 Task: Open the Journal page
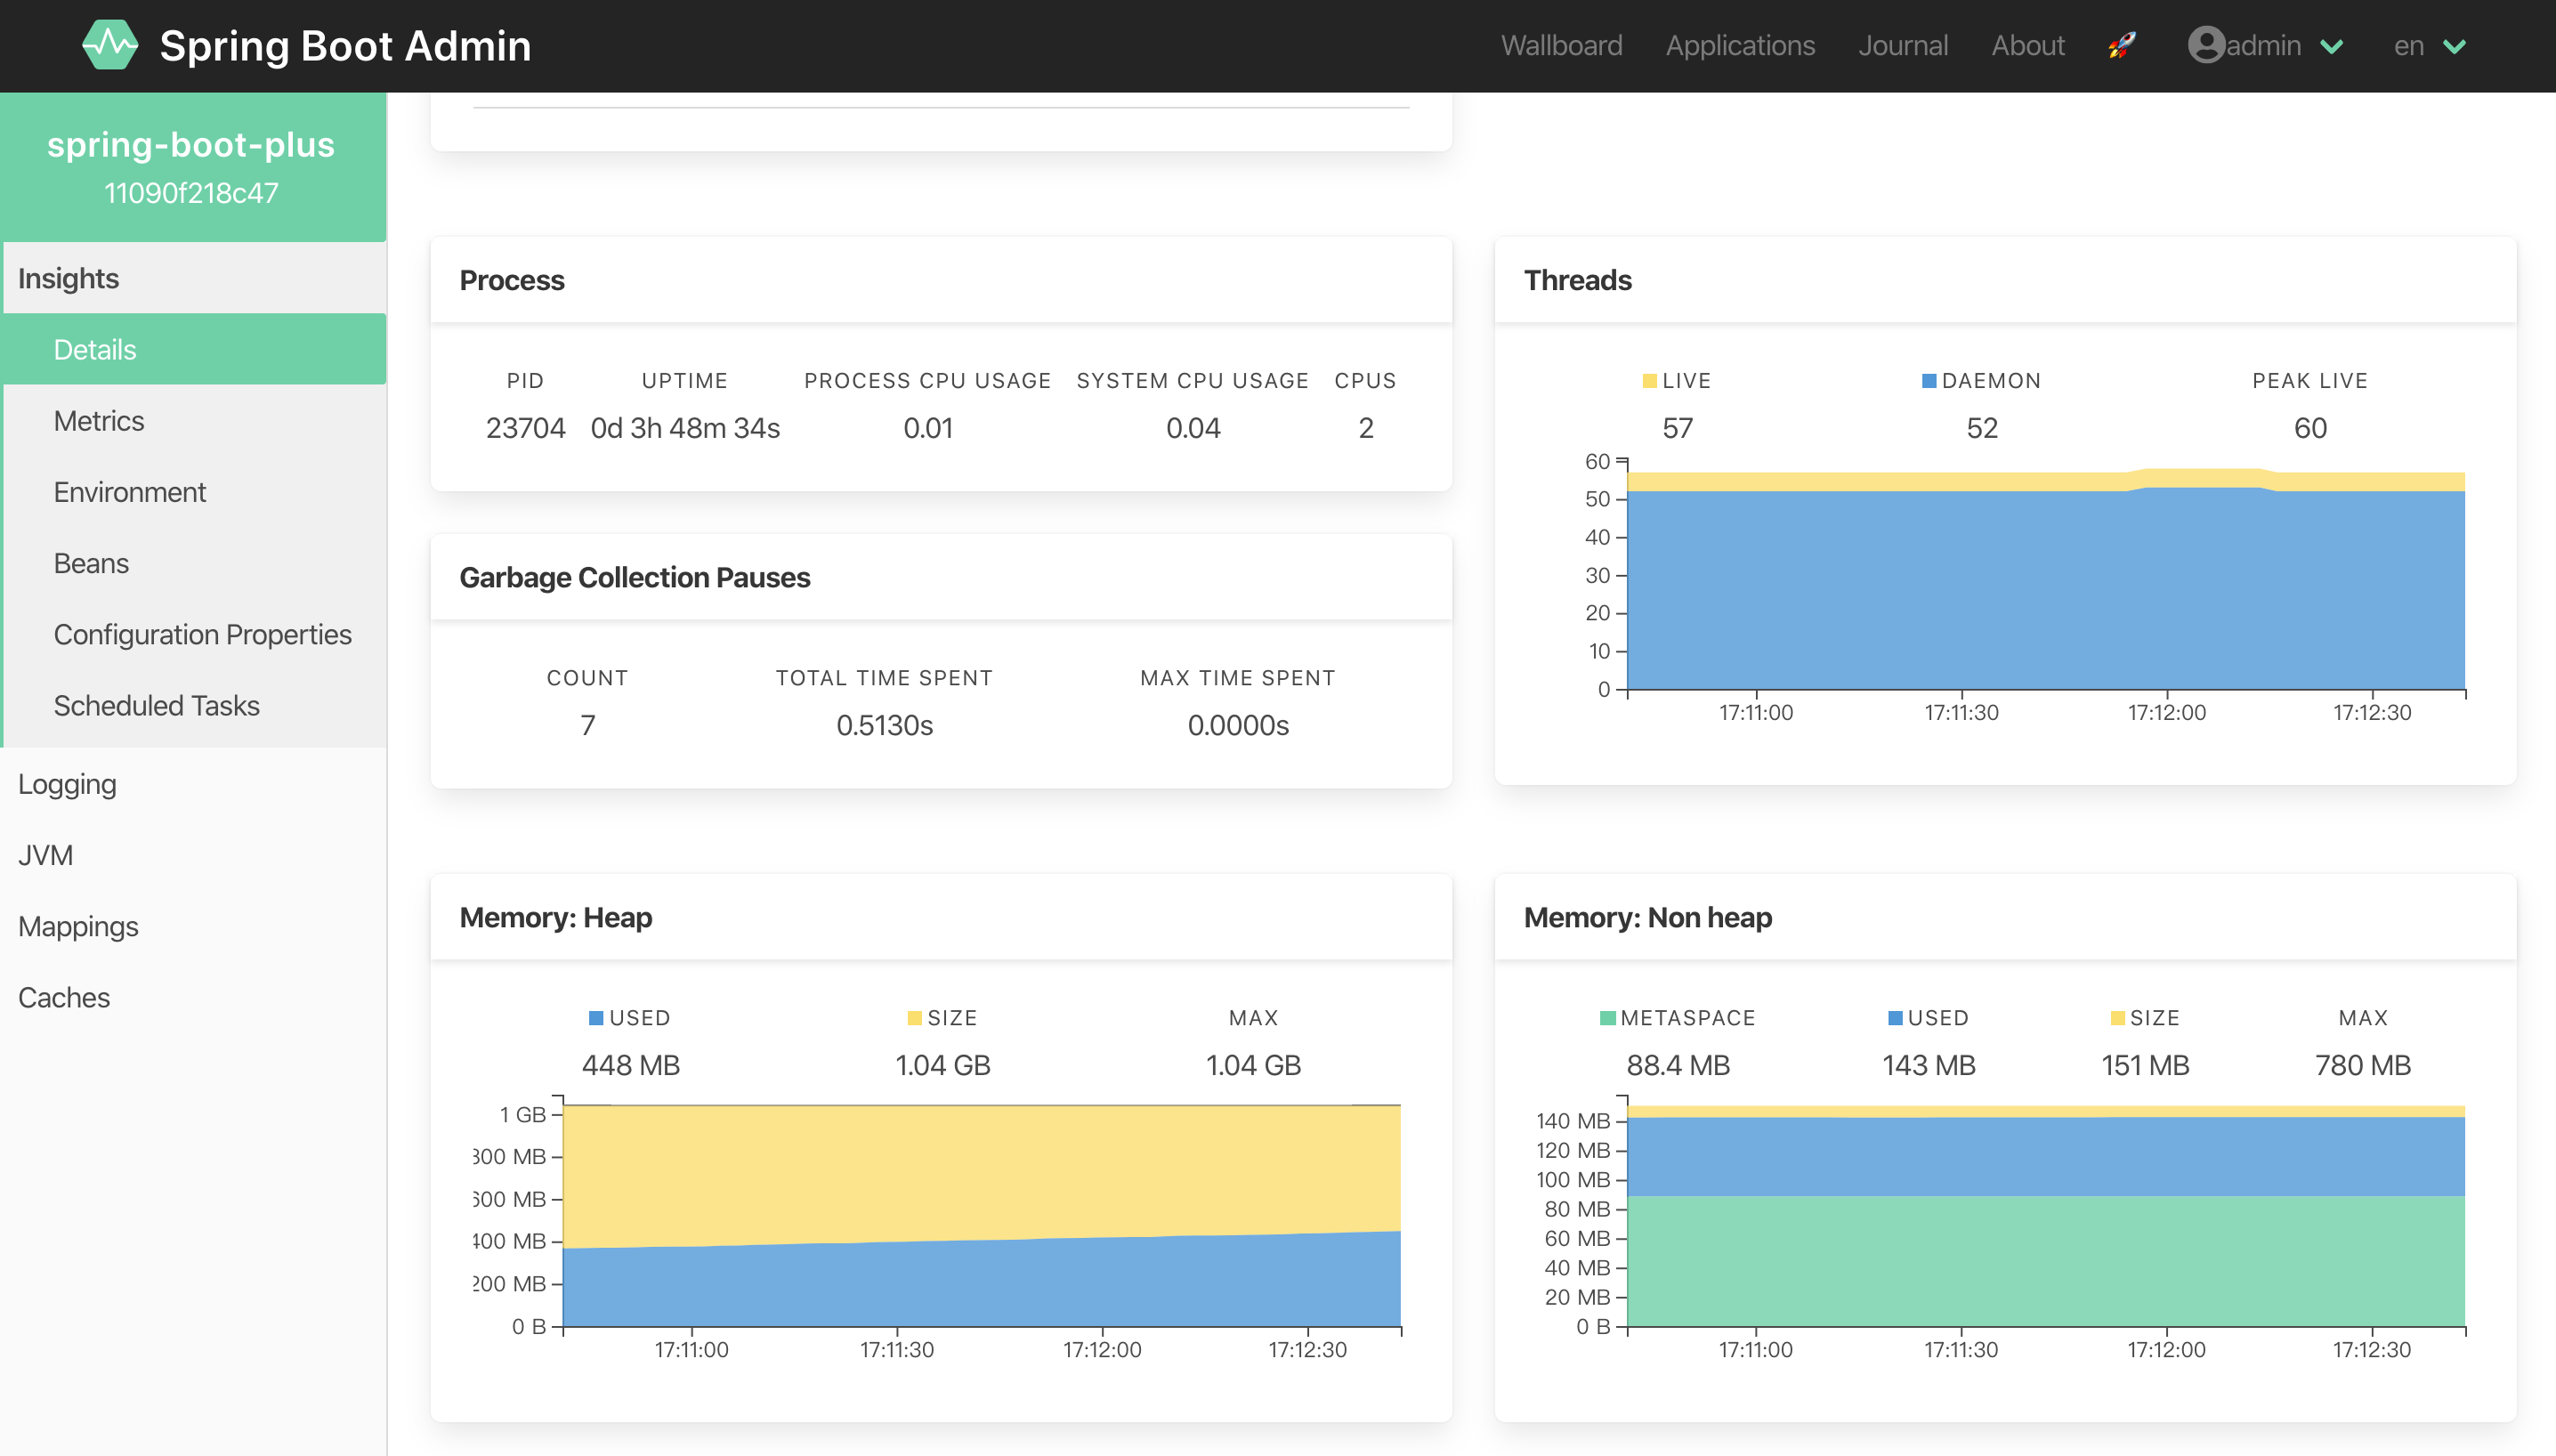[x=1903, y=45]
